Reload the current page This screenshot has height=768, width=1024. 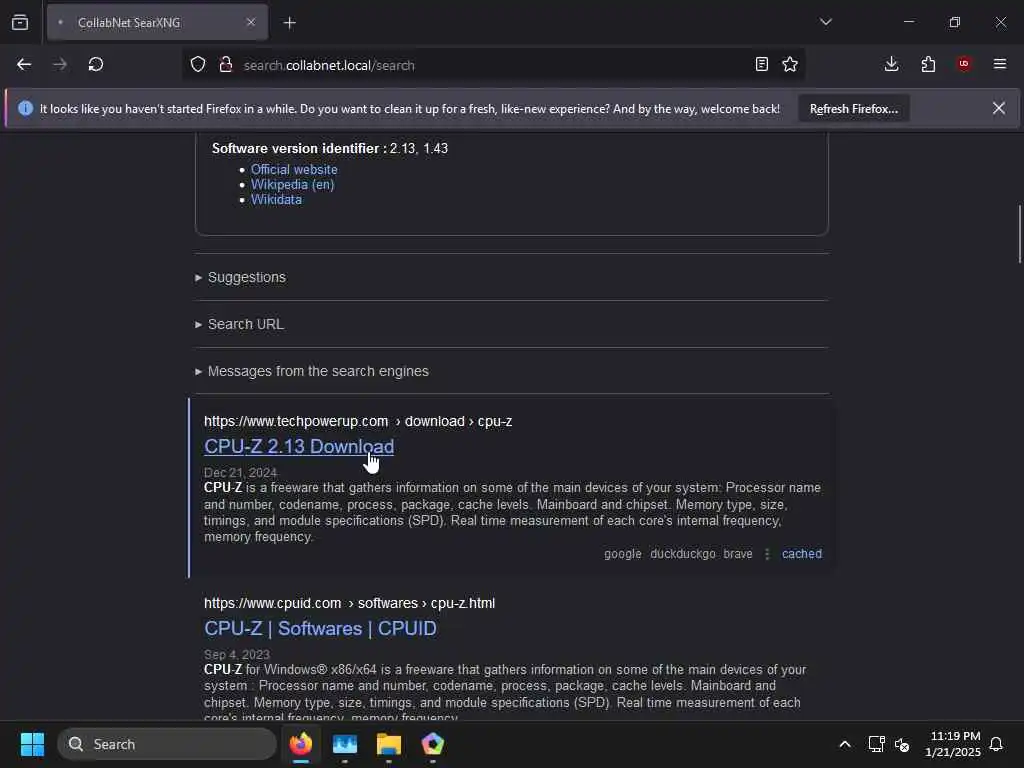click(x=96, y=65)
